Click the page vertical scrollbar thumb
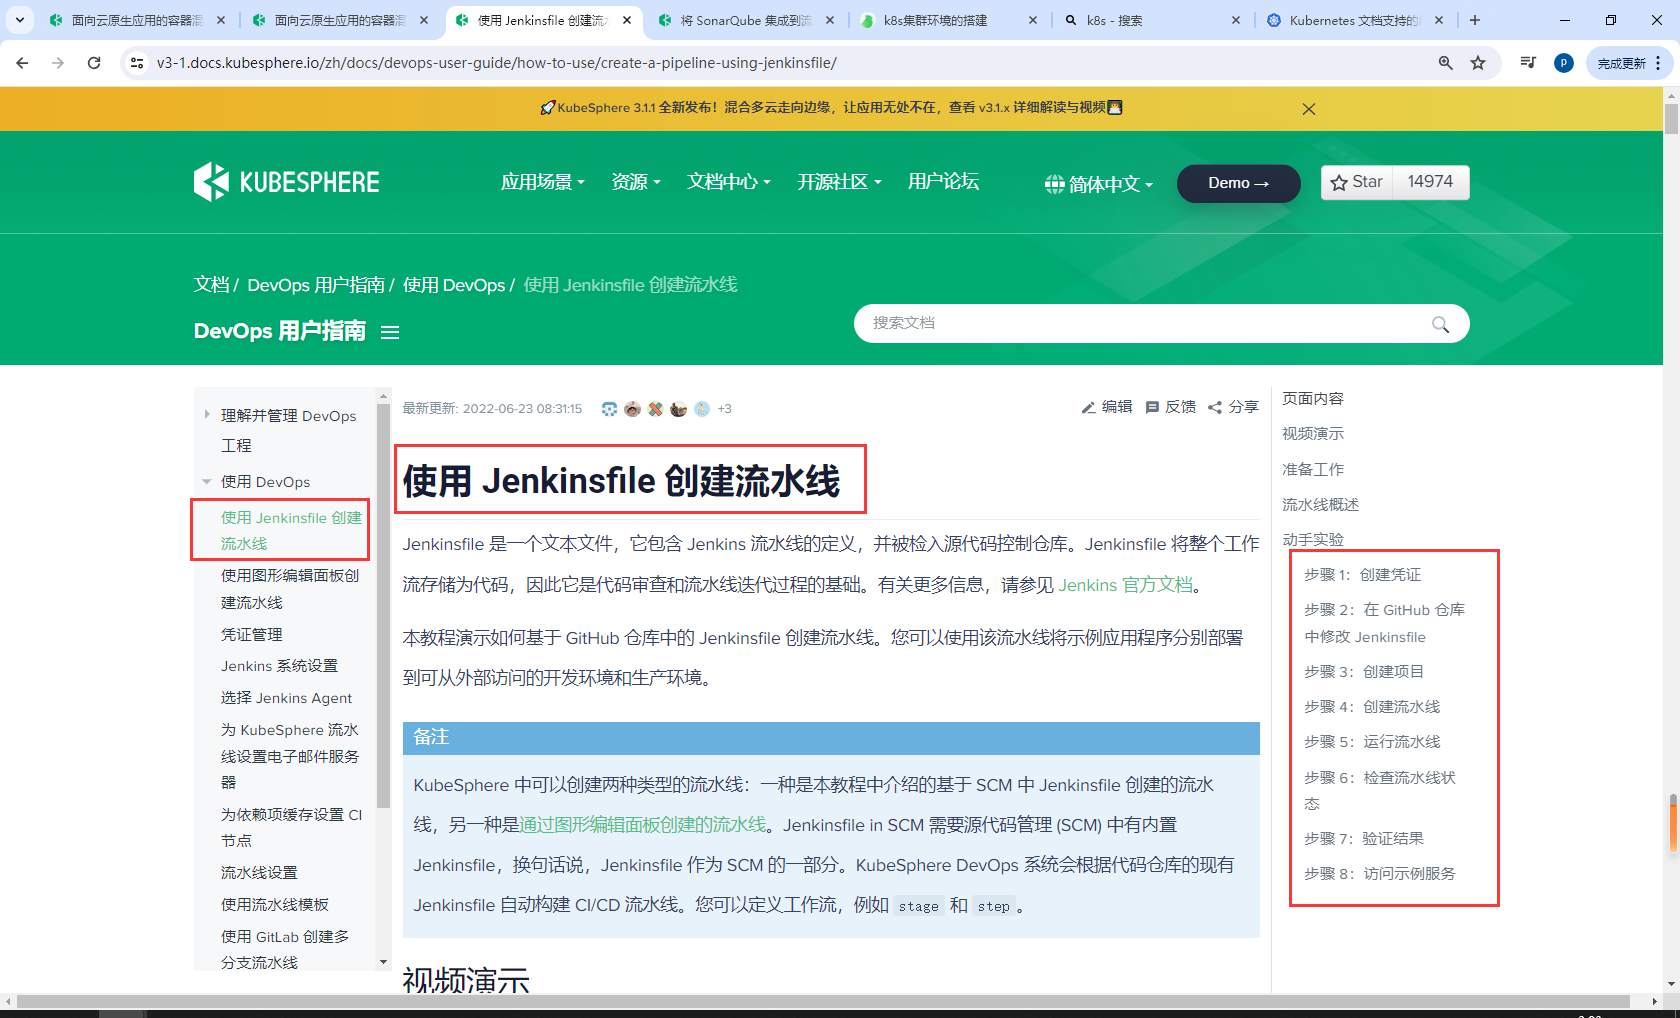 pyautogui.click(x=1671, y=119)
